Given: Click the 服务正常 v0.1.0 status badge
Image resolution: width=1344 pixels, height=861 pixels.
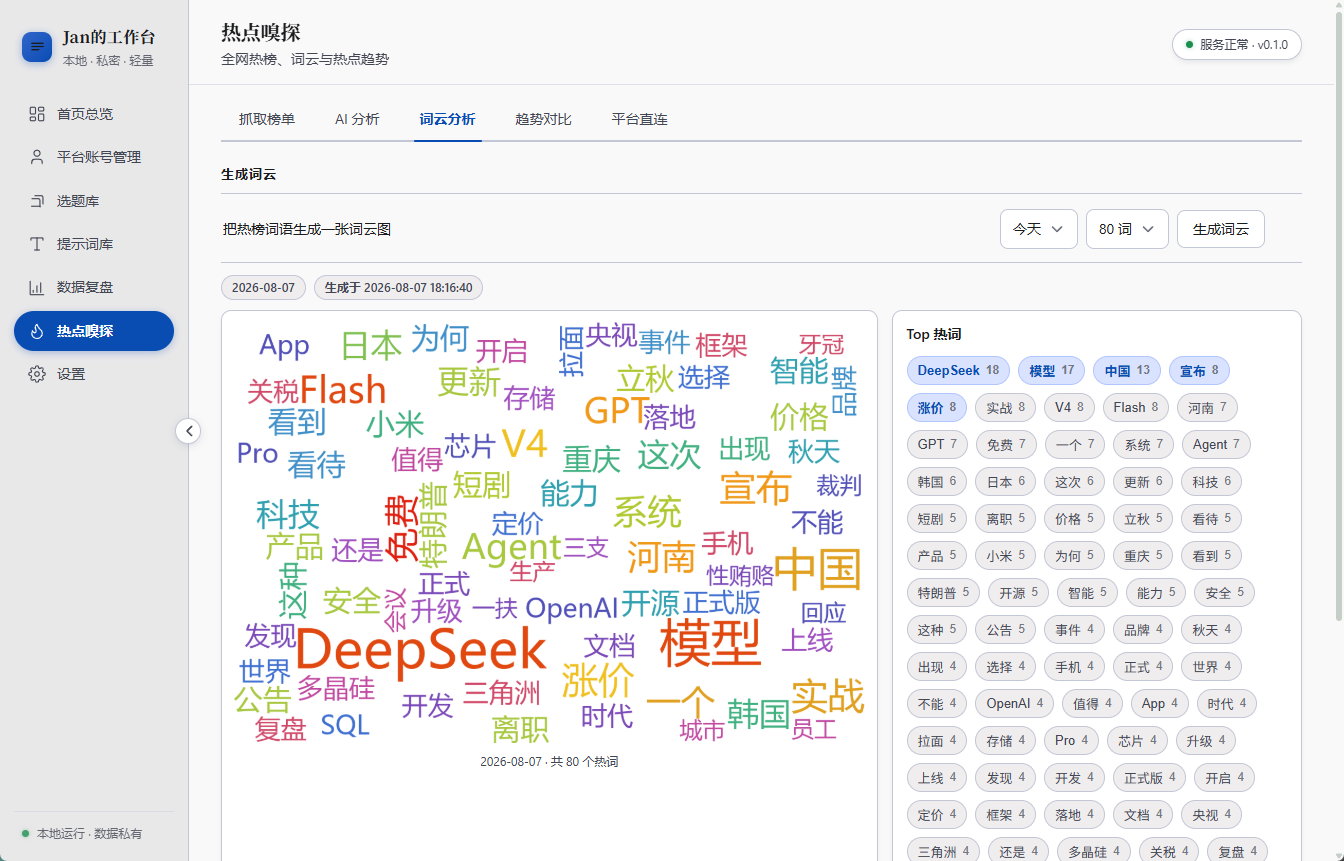Looking at the screenshot, I should 1236,44.
